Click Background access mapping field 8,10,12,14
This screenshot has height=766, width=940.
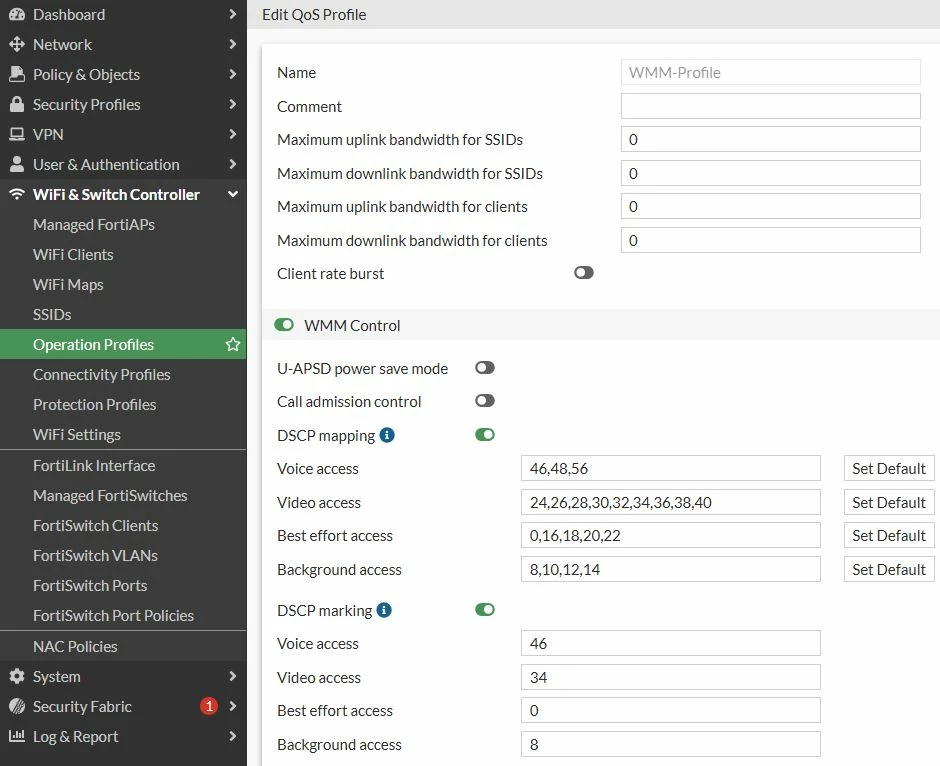tap(671, 569)
